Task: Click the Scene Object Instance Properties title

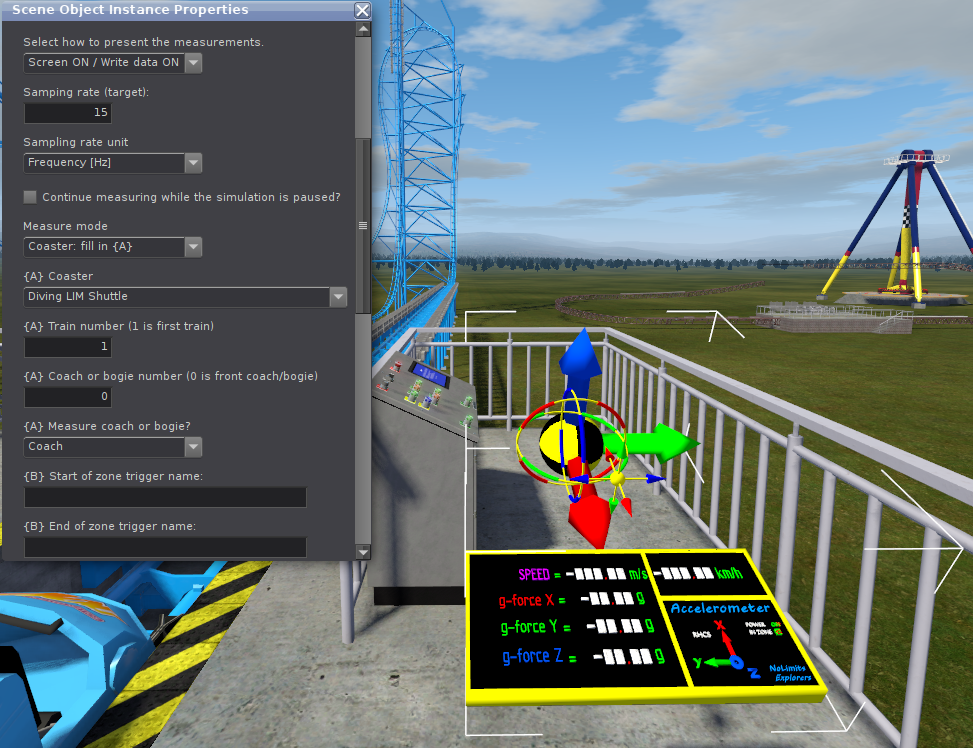Action: [x=130, y=10]
